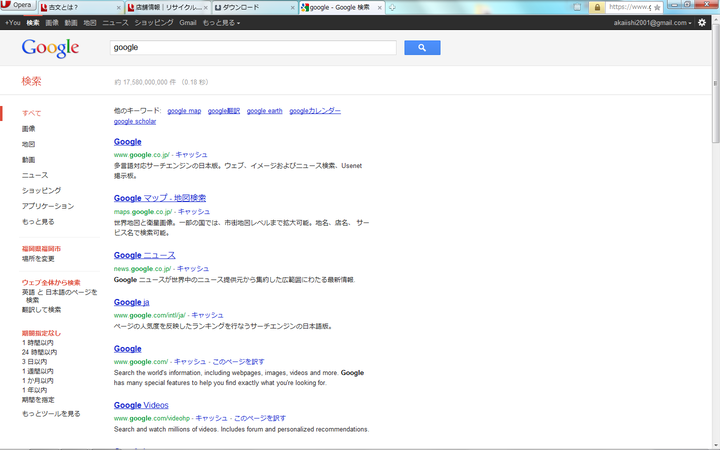The image size is (720, 450).
Task: Open 動画 in the black top bar
Action: 71,22
